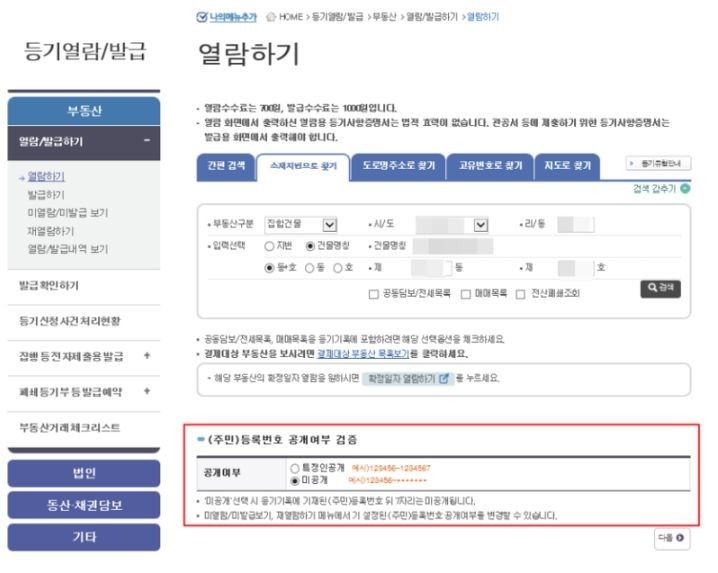Click 등기열람/발급 in the breadcrumb
Image resolution: width=718 pixels, height=573 pixels.
click(x=337, y=17)
